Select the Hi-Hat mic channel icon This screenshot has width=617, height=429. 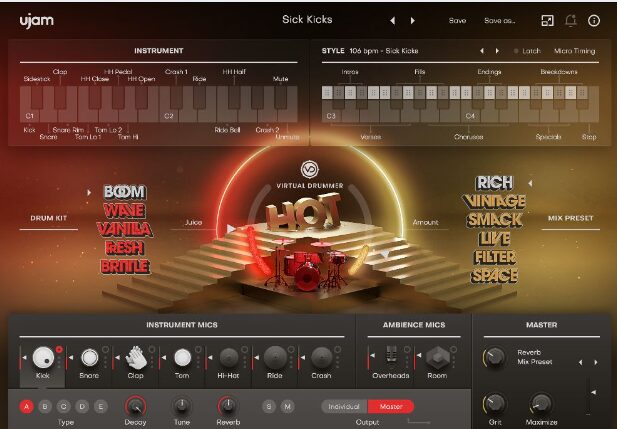pyautogui.click(x=229, y=358)
